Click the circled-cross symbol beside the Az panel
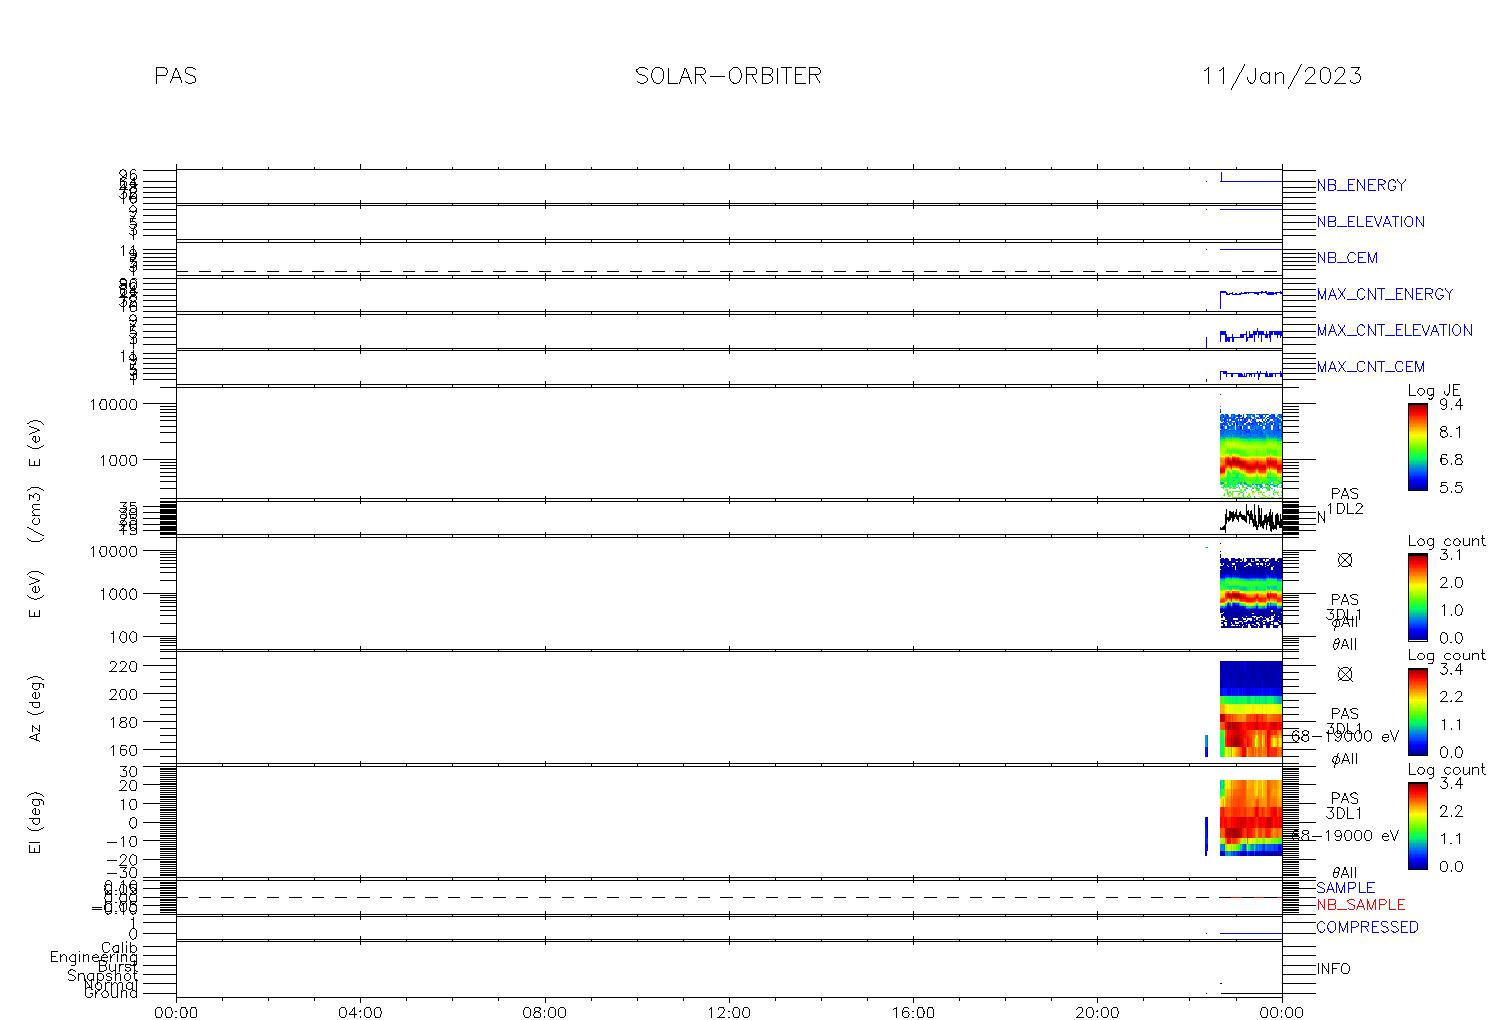 [x=1345, y=674]
